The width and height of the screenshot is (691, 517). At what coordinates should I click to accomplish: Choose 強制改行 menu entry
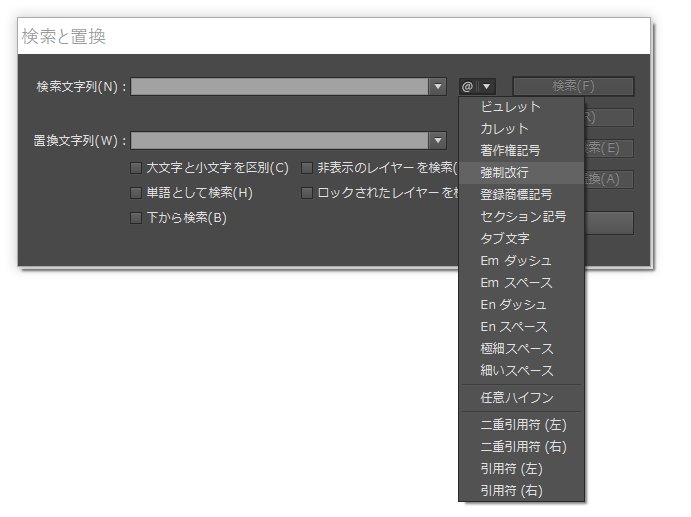point(522,173)
